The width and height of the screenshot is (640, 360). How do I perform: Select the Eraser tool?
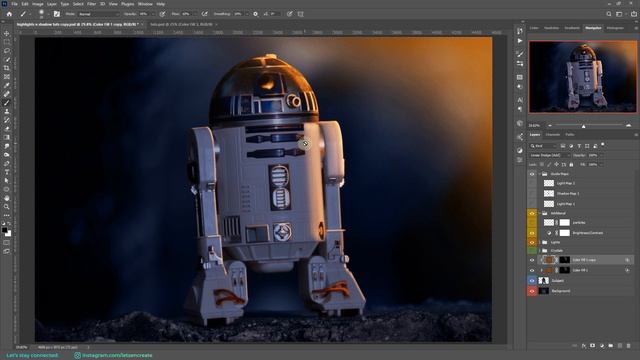(7, 129)
